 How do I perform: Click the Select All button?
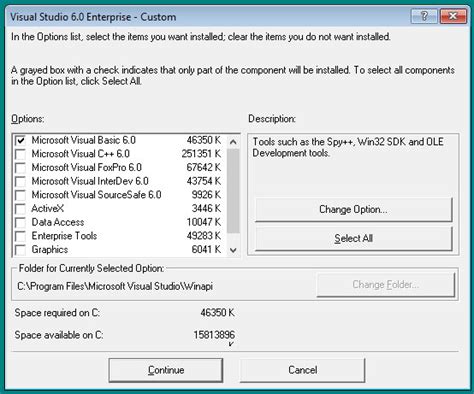point(354,239)
